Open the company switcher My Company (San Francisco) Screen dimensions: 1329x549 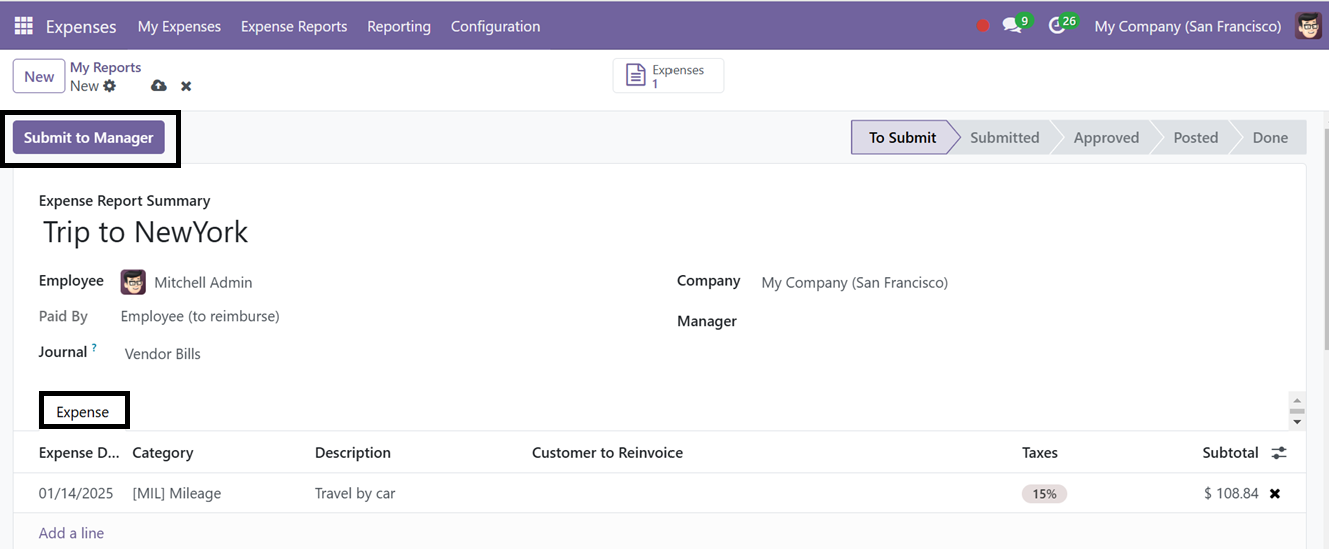pos(1187,27)
